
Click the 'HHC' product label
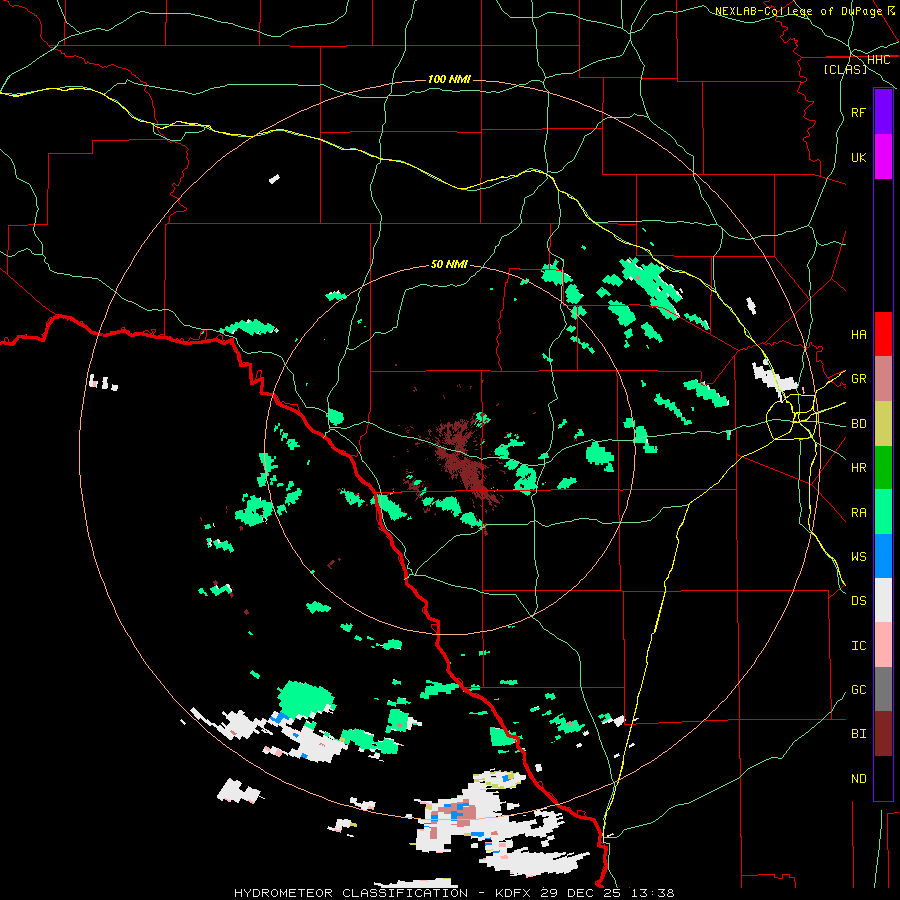pyautogui.click(x=878, y=60)
